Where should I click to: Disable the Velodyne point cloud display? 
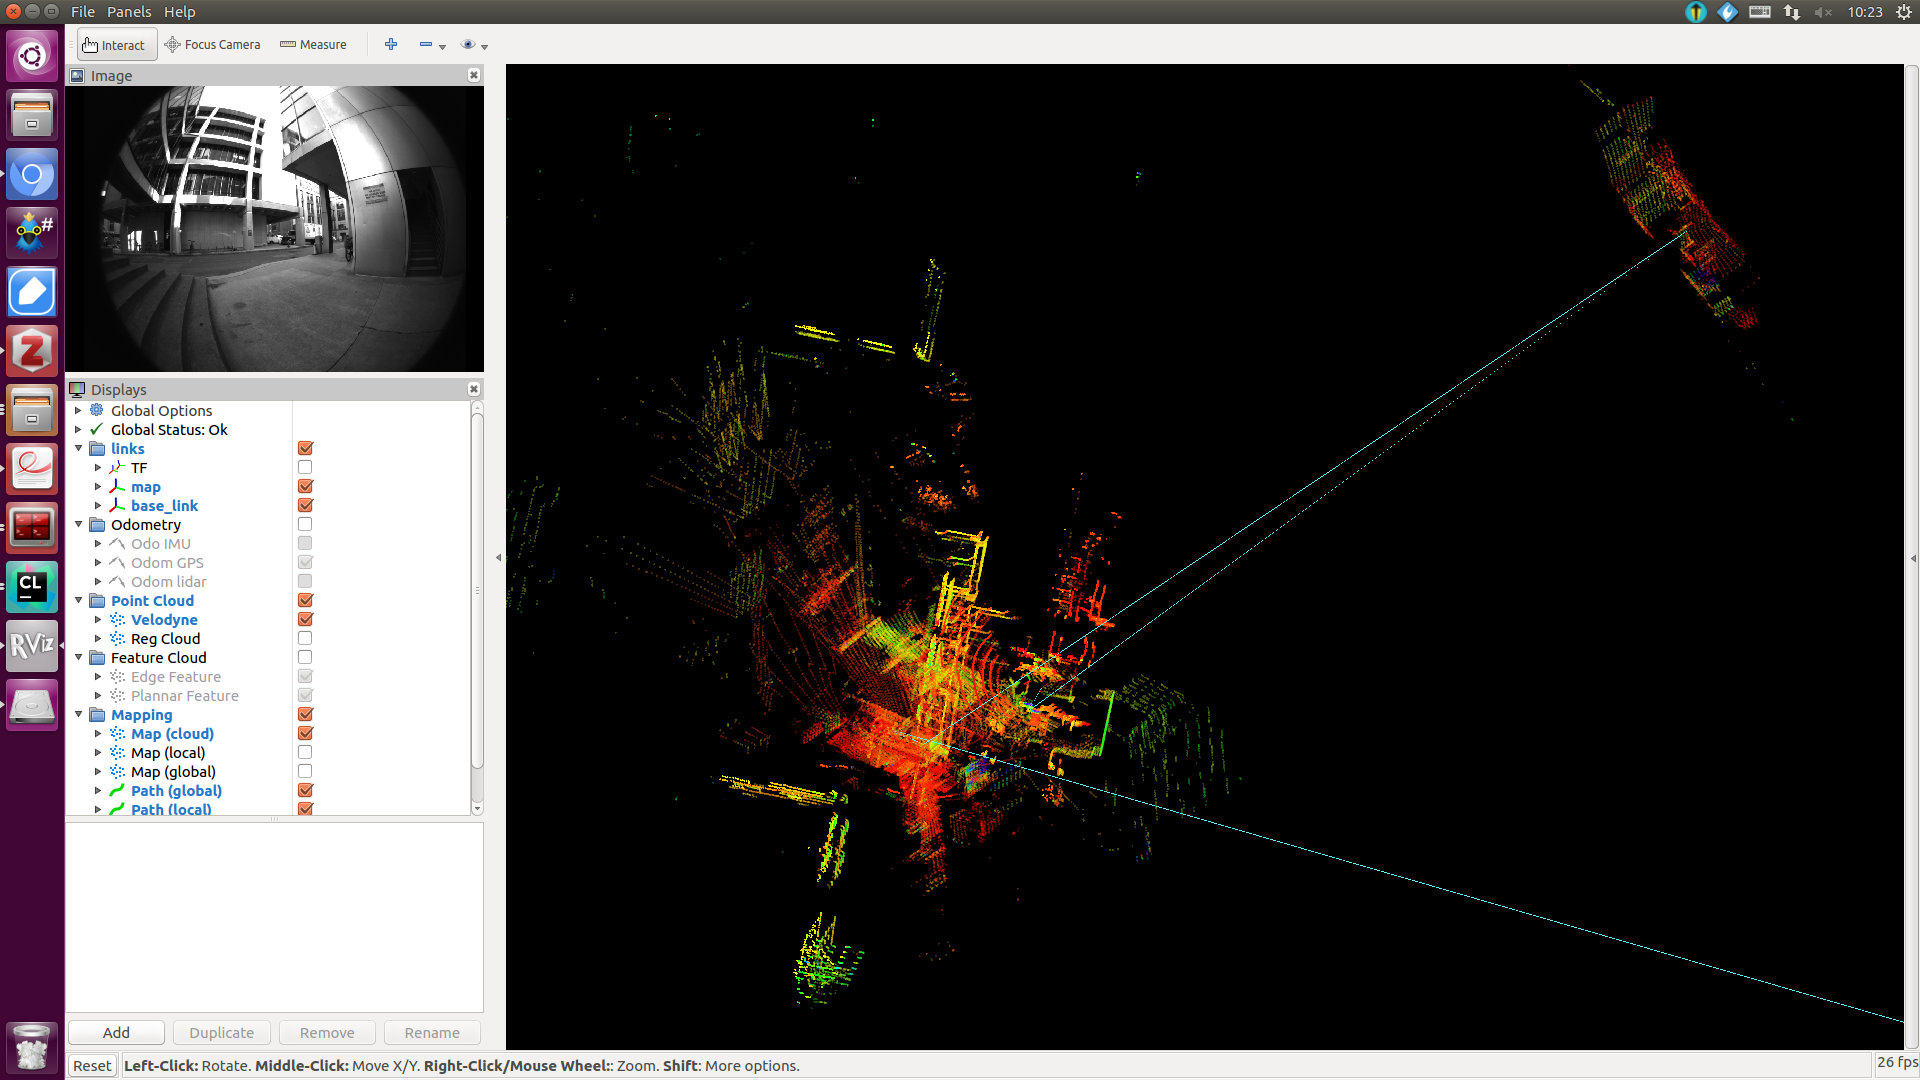point(305,619)
